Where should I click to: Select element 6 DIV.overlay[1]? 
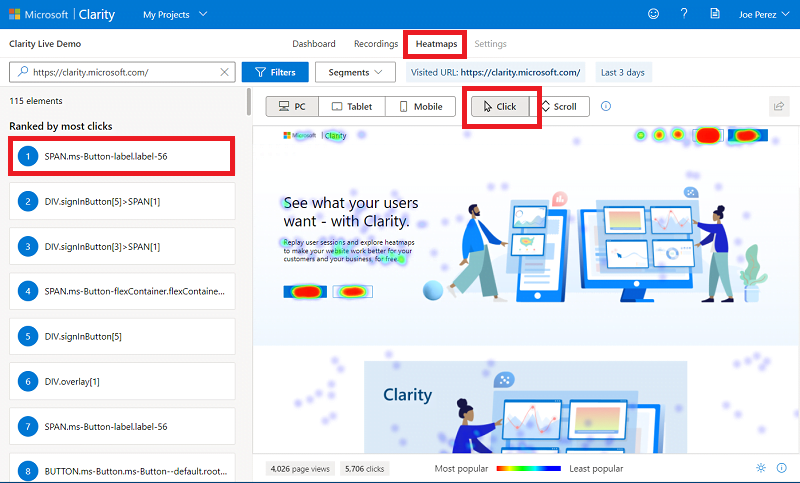click(x=122, y=382)
